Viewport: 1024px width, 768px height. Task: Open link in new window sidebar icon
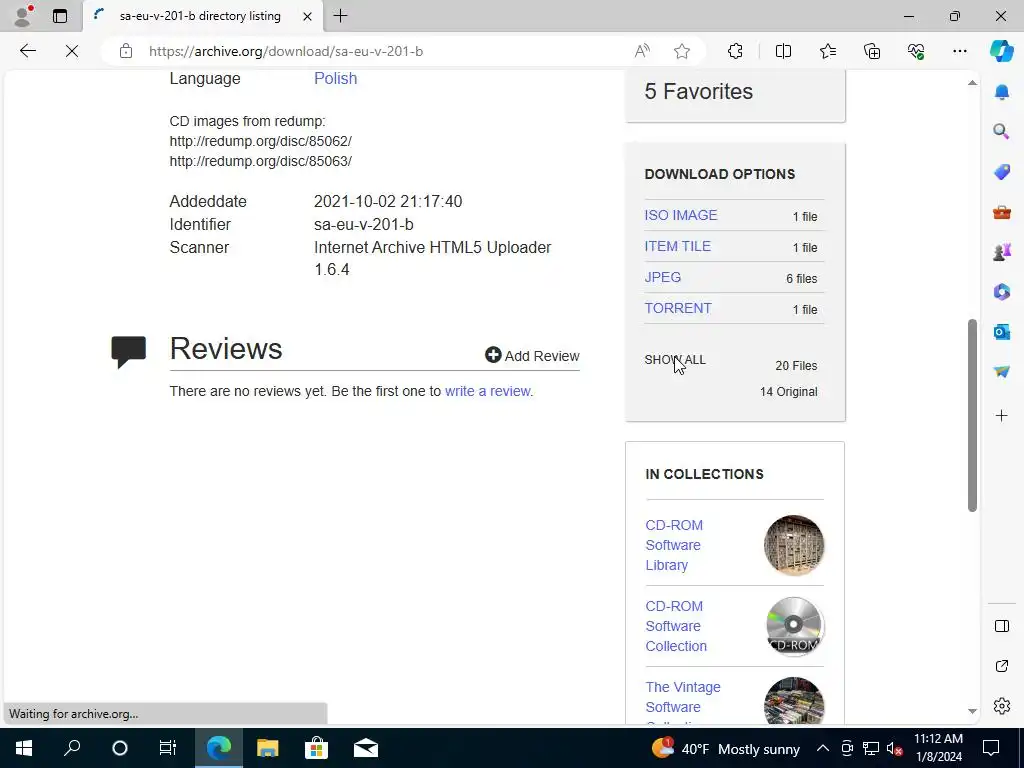point(1002,666)
